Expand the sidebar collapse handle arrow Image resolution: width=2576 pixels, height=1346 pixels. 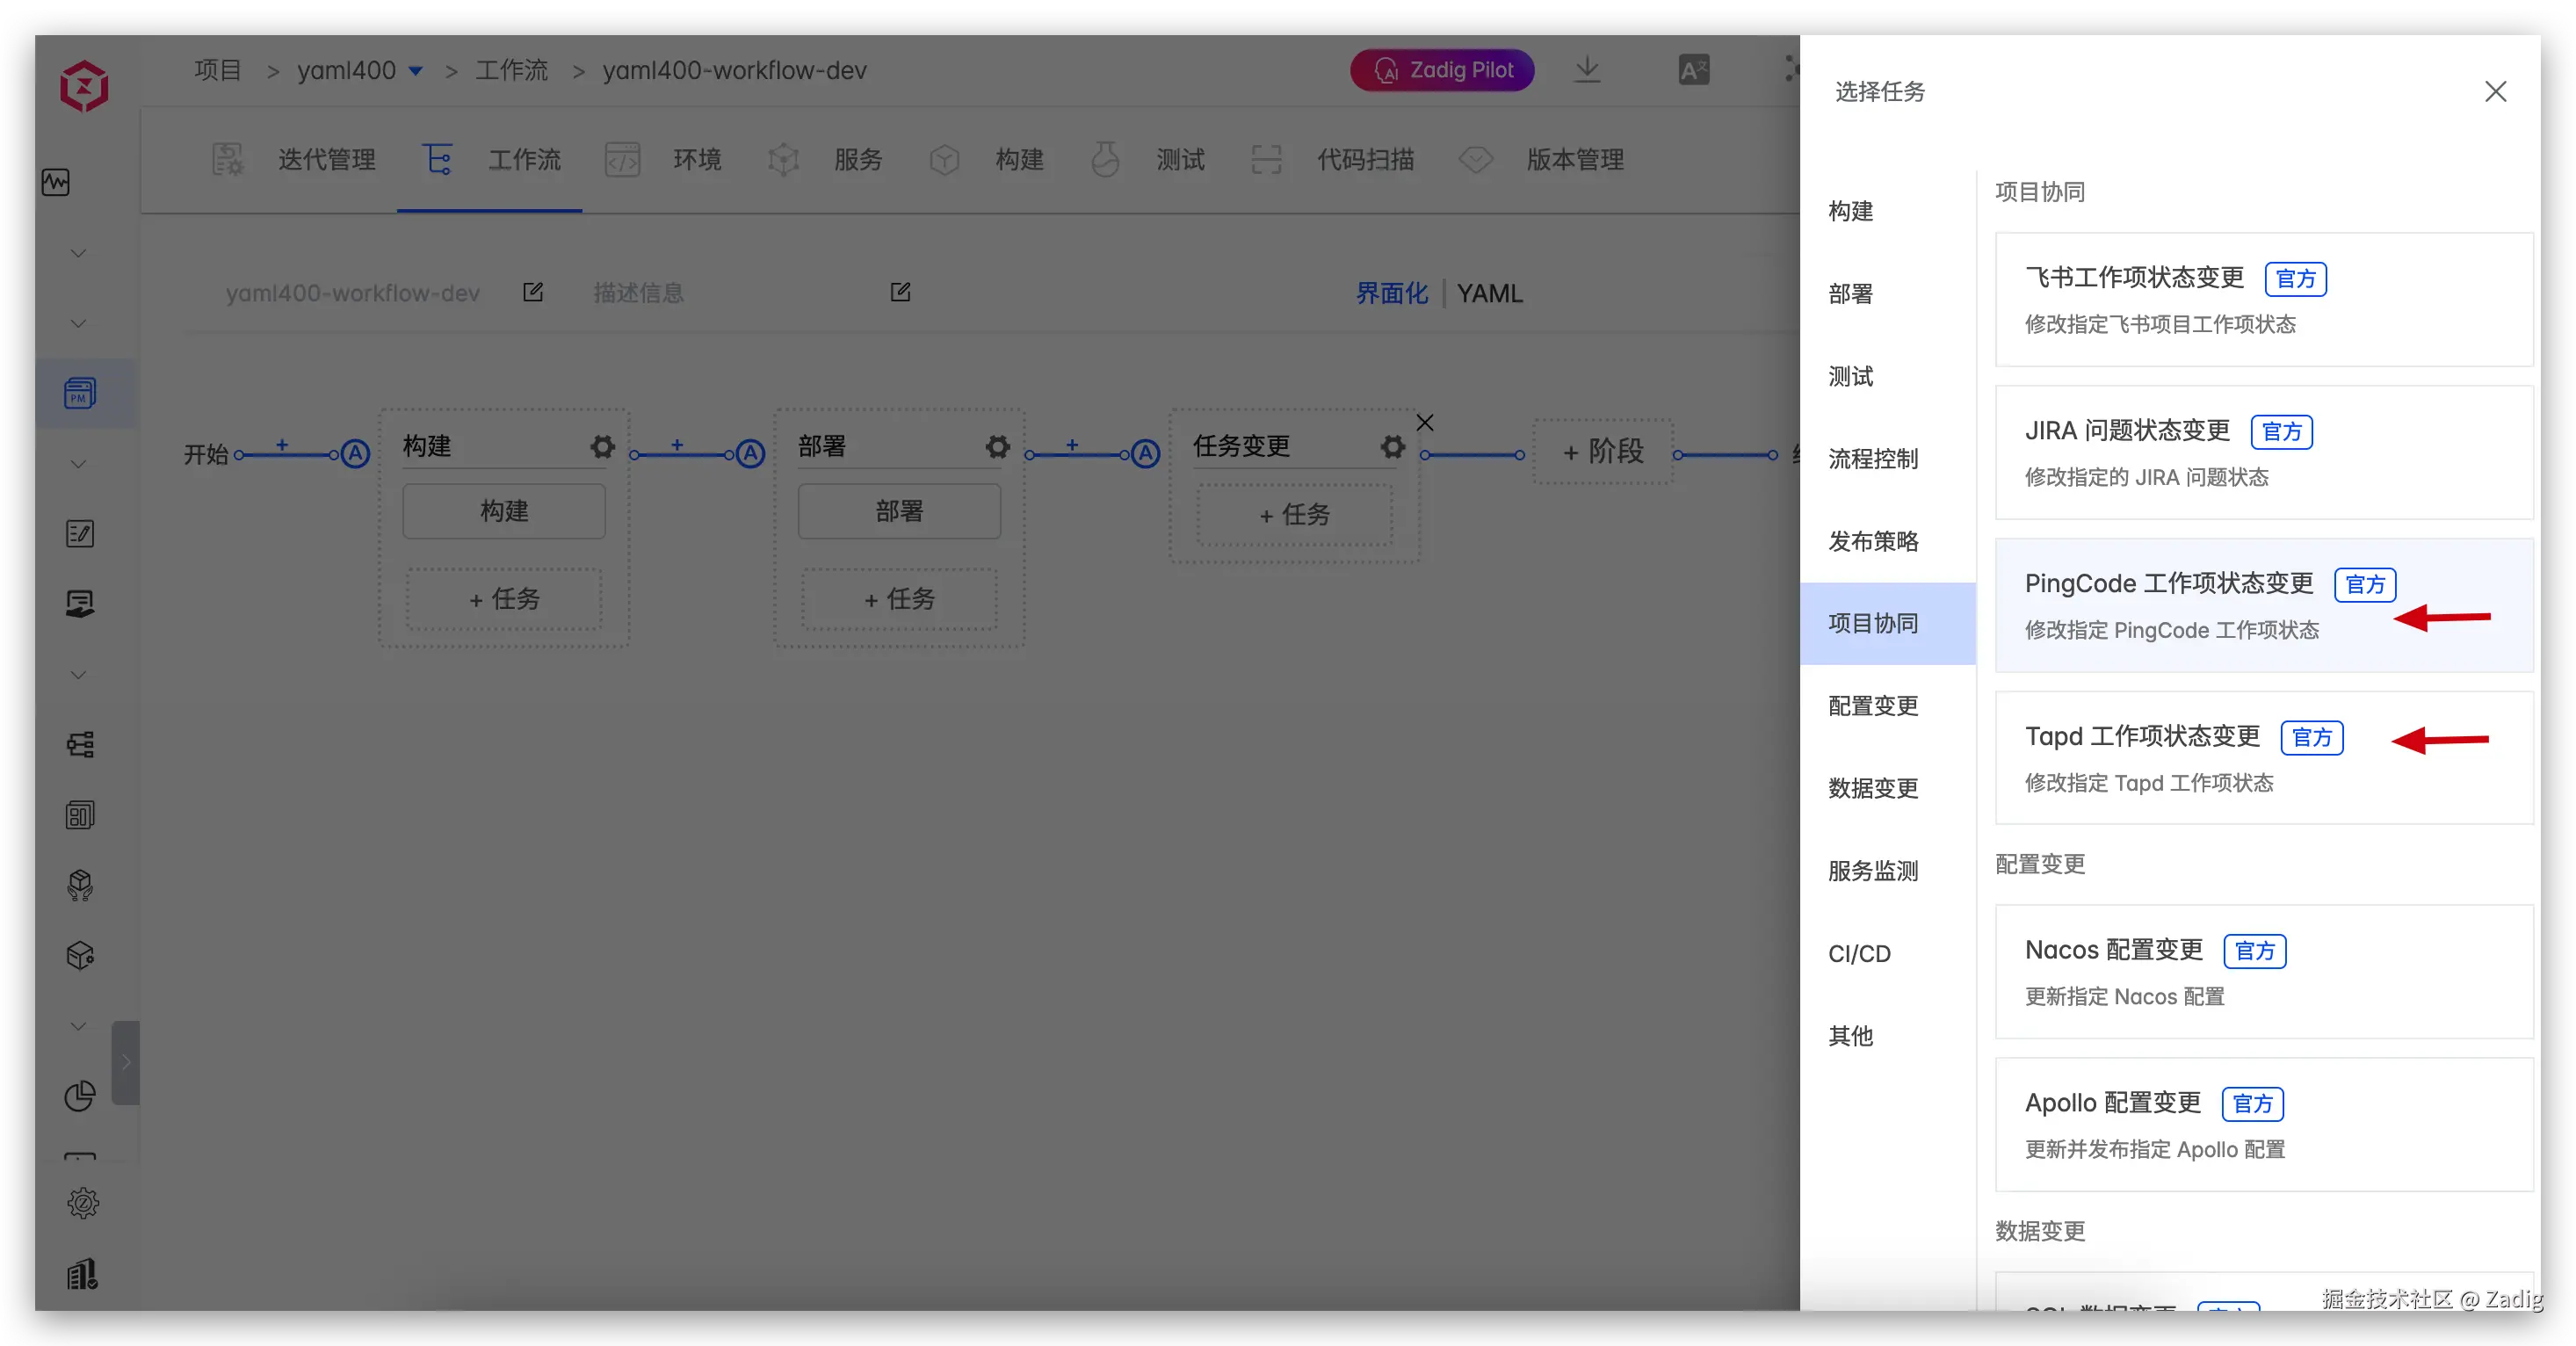pyautogui.click(x=126, y=1062)
